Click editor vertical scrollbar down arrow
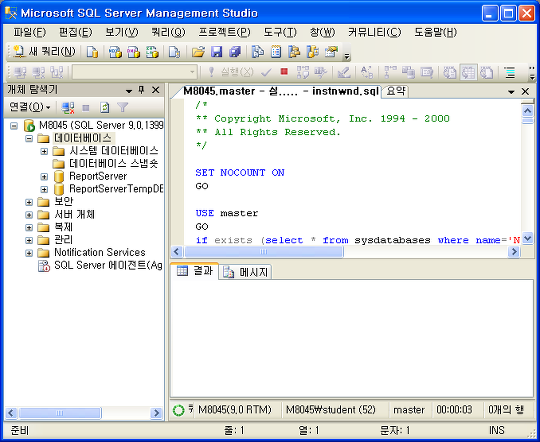This screenshot has height=442, width=540. click(x=528, y=238)
